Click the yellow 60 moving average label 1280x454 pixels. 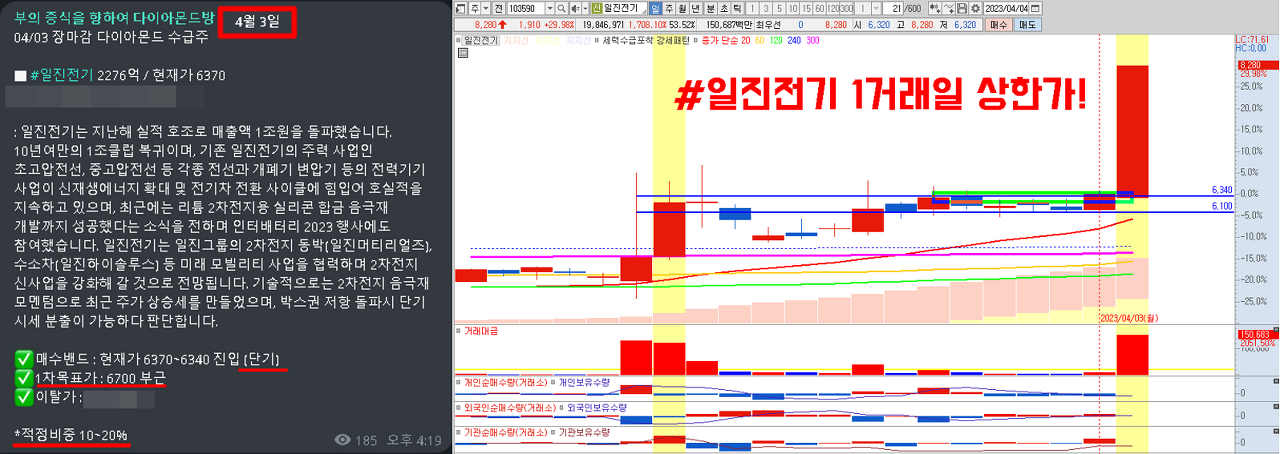point(760,40)
